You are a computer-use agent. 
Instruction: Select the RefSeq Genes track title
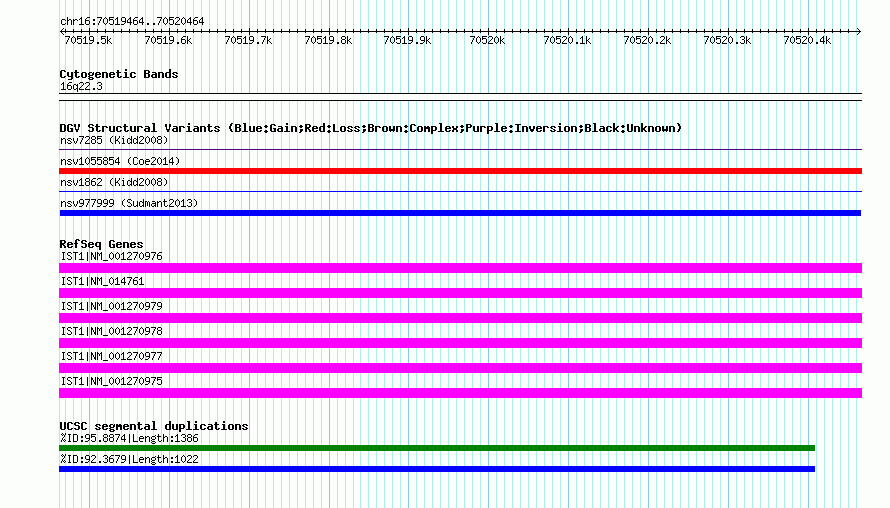coord(102,244)
